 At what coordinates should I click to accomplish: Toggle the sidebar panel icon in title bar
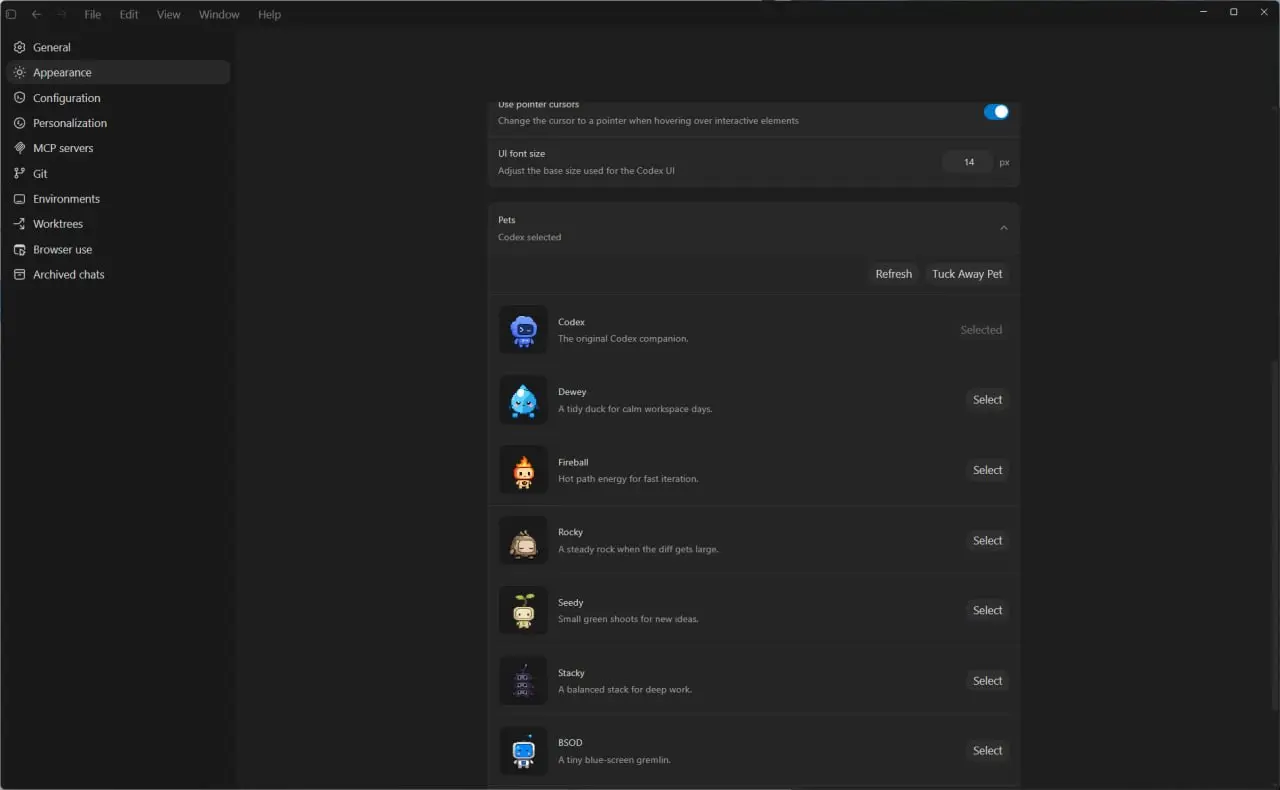[12, 14]
